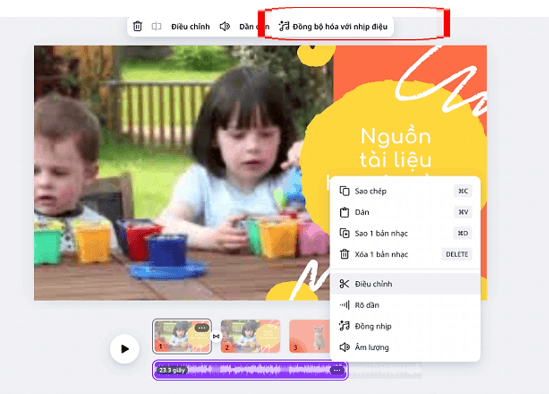Play the video with the play button
549x394 pixels.
(125, 349)
